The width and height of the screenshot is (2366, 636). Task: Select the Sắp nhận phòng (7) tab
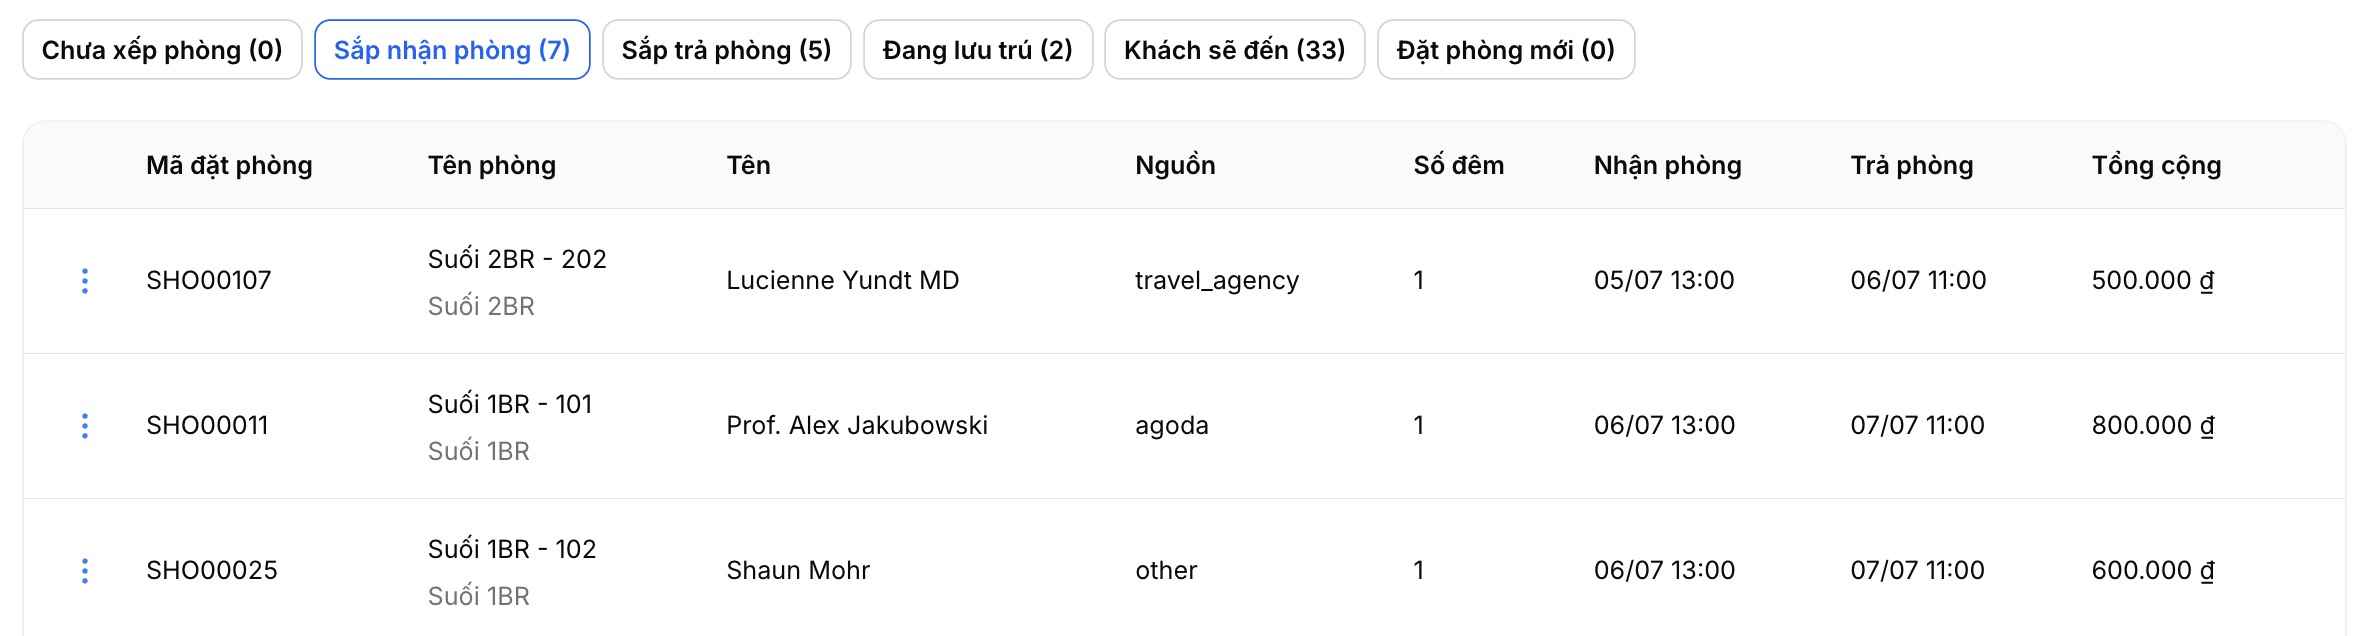point(452,50)
